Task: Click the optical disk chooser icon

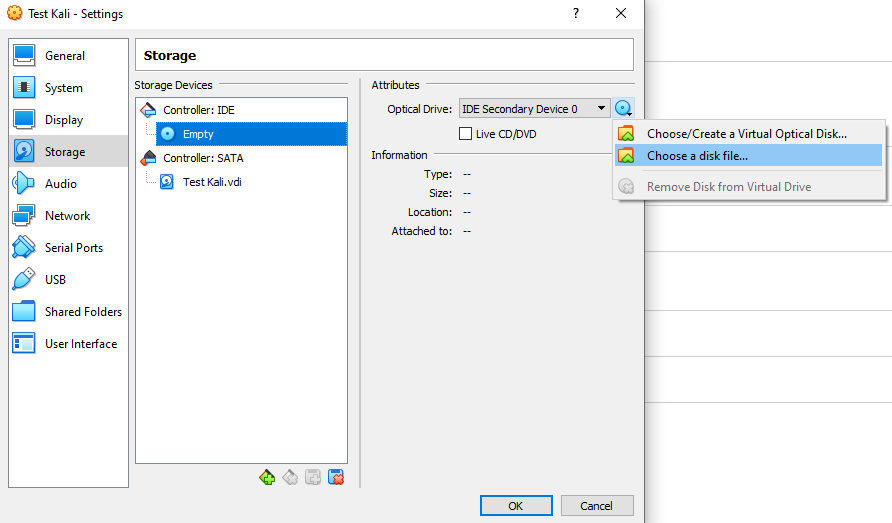Action: [x=624, y=109]
